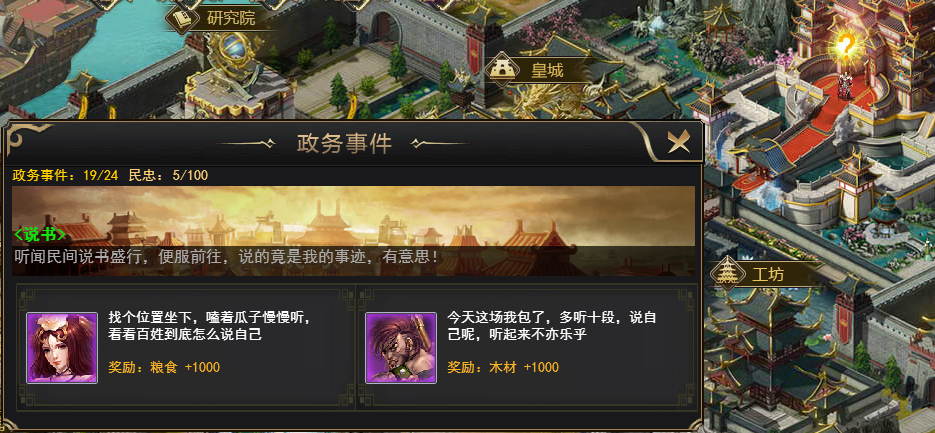Open the 研究院 book icon

182,18
